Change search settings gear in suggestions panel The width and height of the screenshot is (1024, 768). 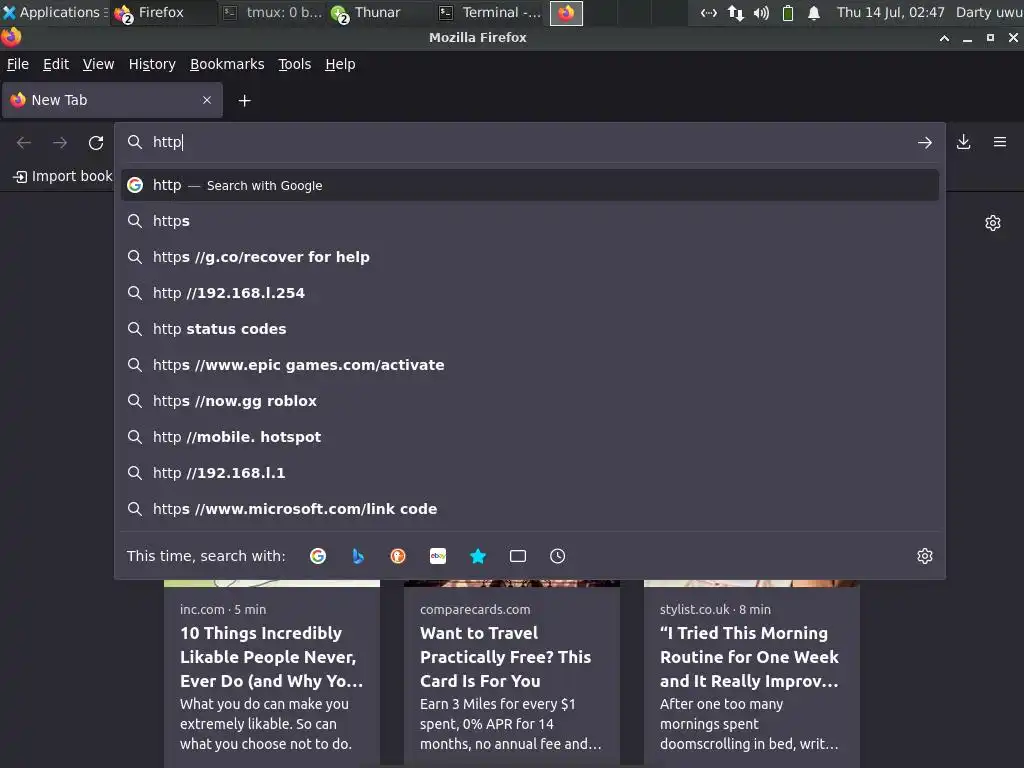(925, 556)
